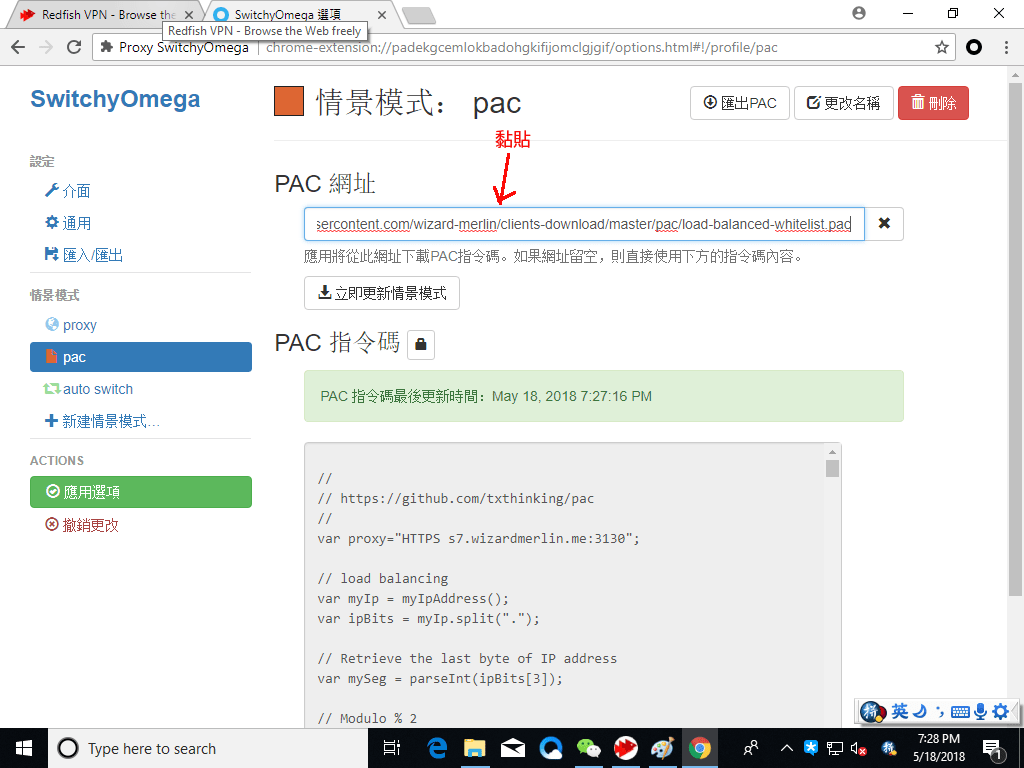This screenshot has height=768, width=1024.
Task: Open the Windows Start menu
Action: pos(24,748)
